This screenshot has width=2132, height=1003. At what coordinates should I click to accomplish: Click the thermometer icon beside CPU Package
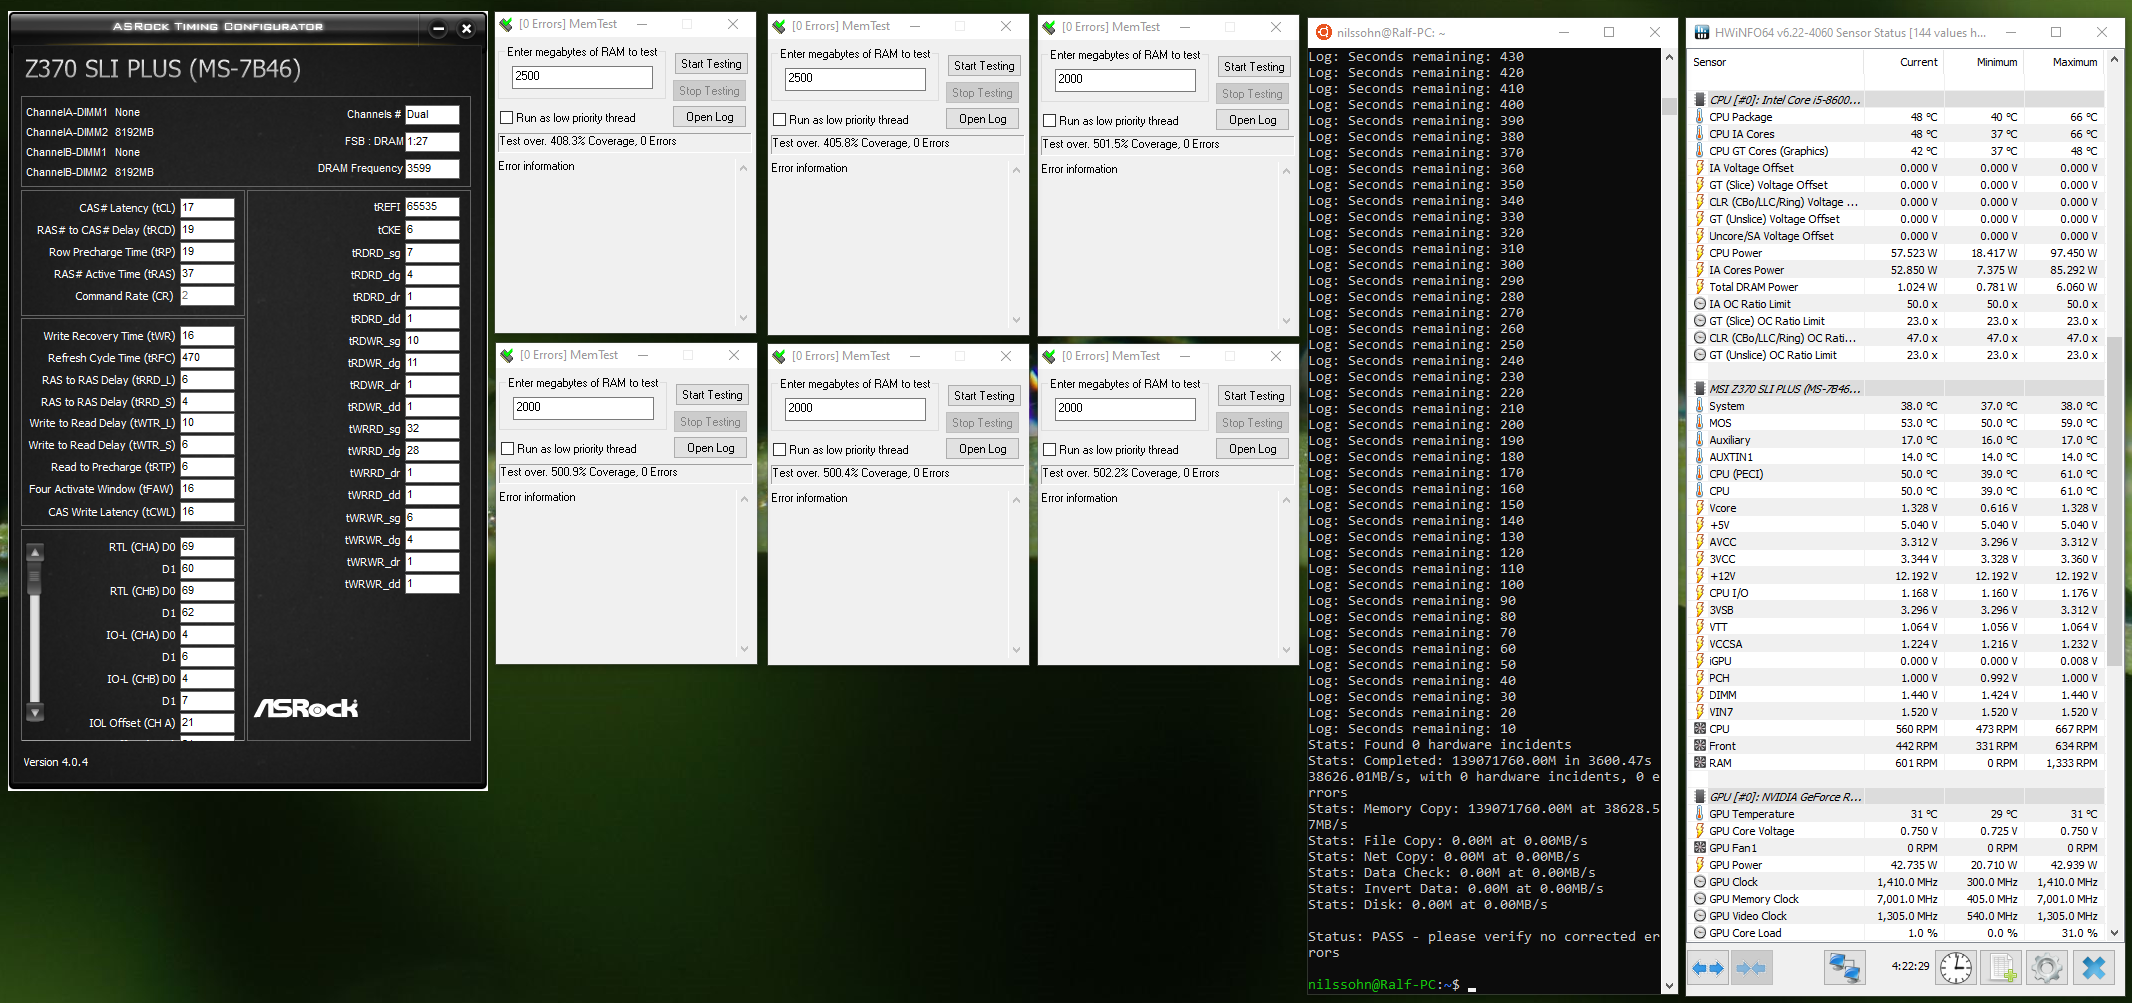pyautogui.click(x=1700, y=117)
